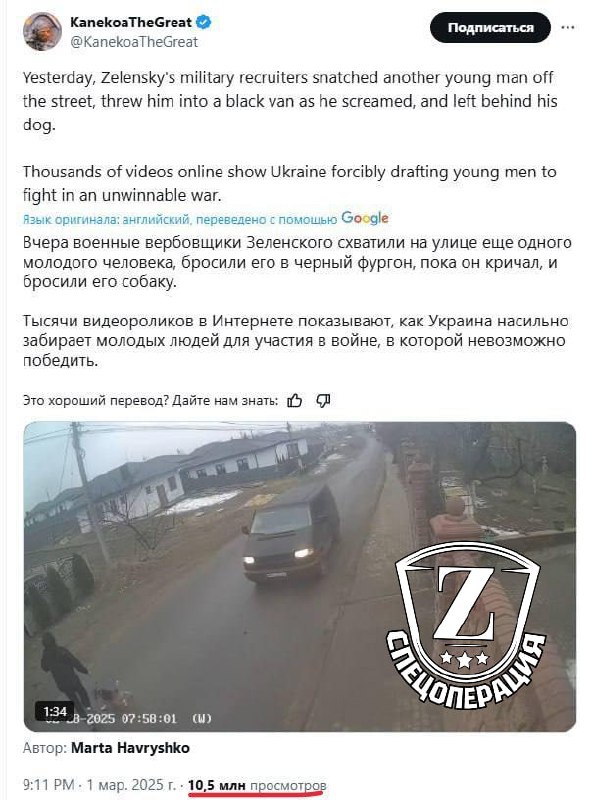Click the van in the video thumbnail

tap(291, 531)
